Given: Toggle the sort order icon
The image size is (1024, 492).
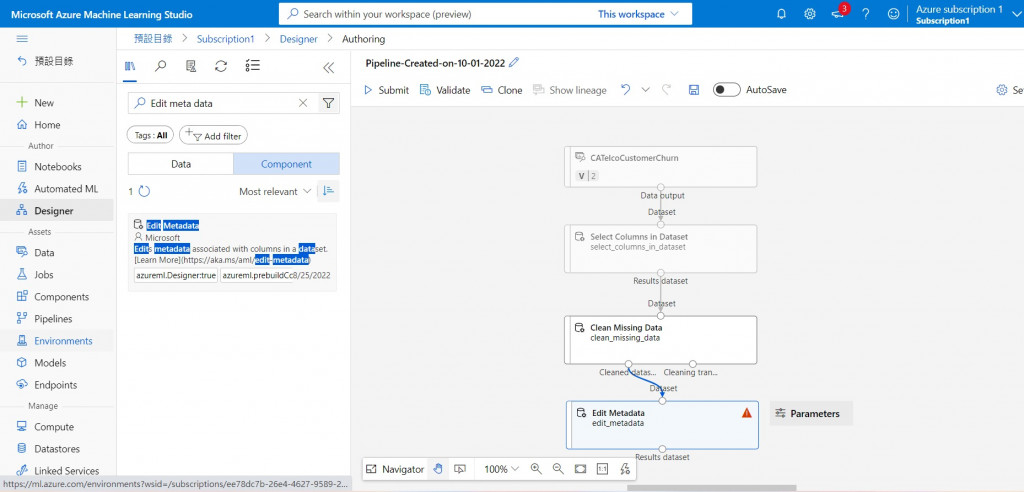Looking at the screenshot, I should click(x=328, y=191).
